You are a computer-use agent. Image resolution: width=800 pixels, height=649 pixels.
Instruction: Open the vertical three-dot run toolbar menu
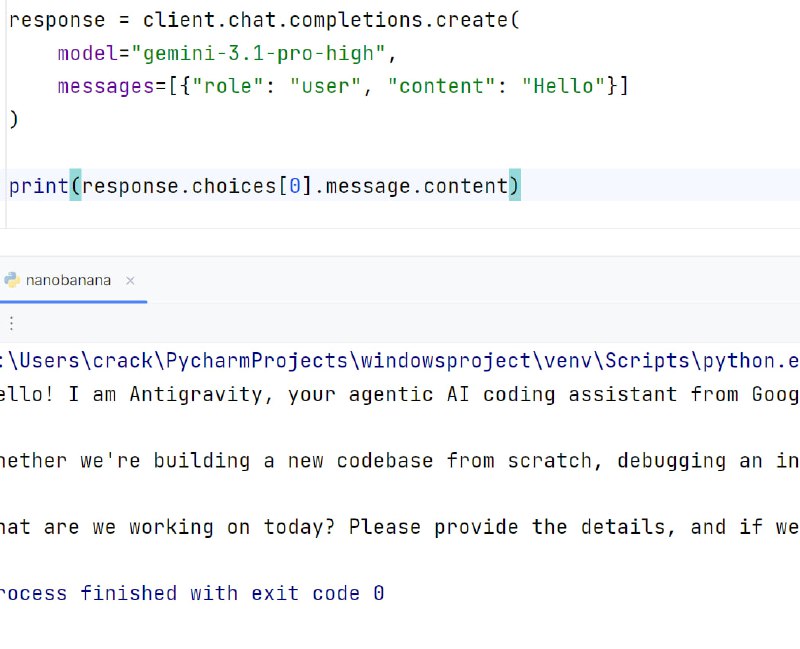coord(11,323)
